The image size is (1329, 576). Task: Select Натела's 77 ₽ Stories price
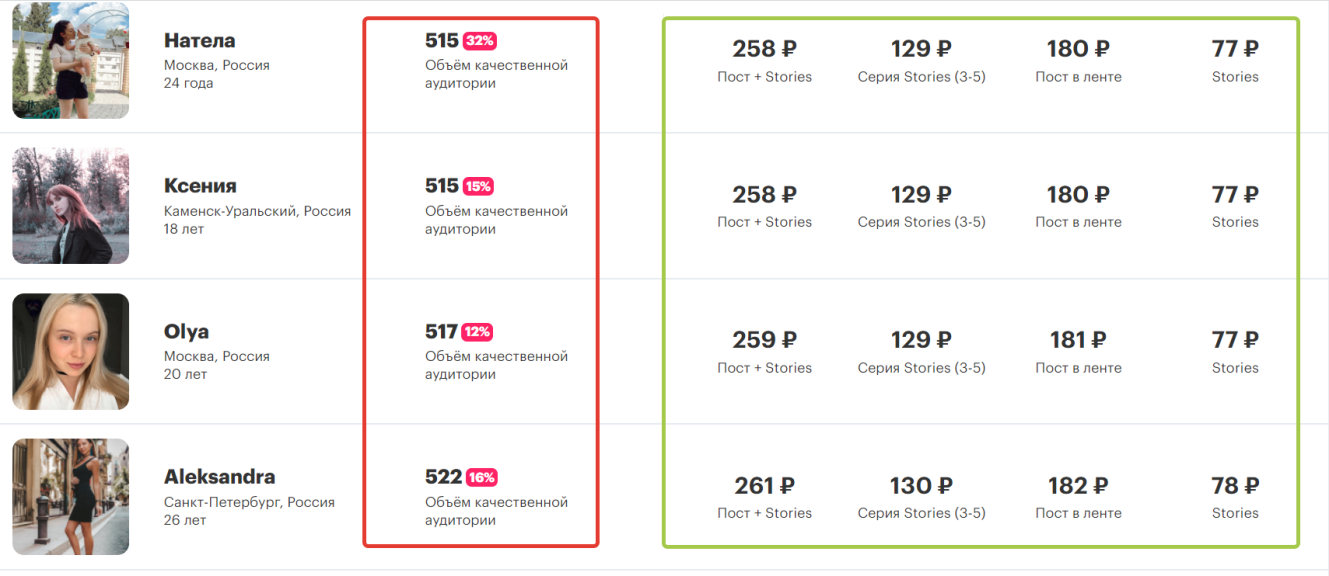[x=1235, y=60]
